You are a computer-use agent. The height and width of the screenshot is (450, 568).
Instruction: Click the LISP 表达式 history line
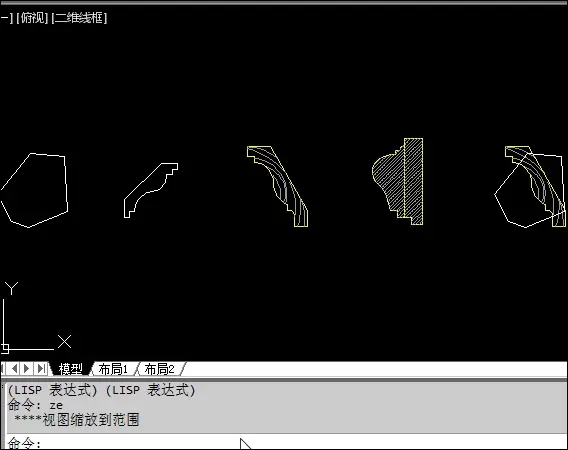pos(101,390)
